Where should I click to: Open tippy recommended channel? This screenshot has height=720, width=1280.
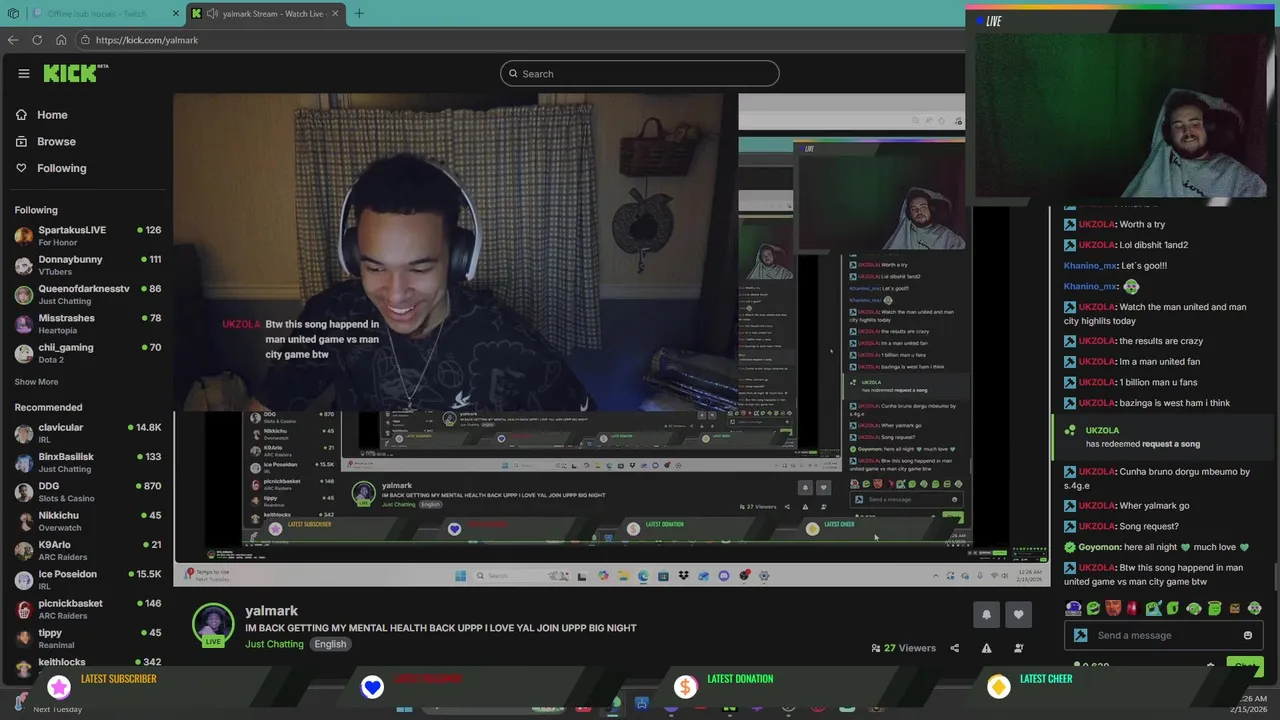[88, 638]
